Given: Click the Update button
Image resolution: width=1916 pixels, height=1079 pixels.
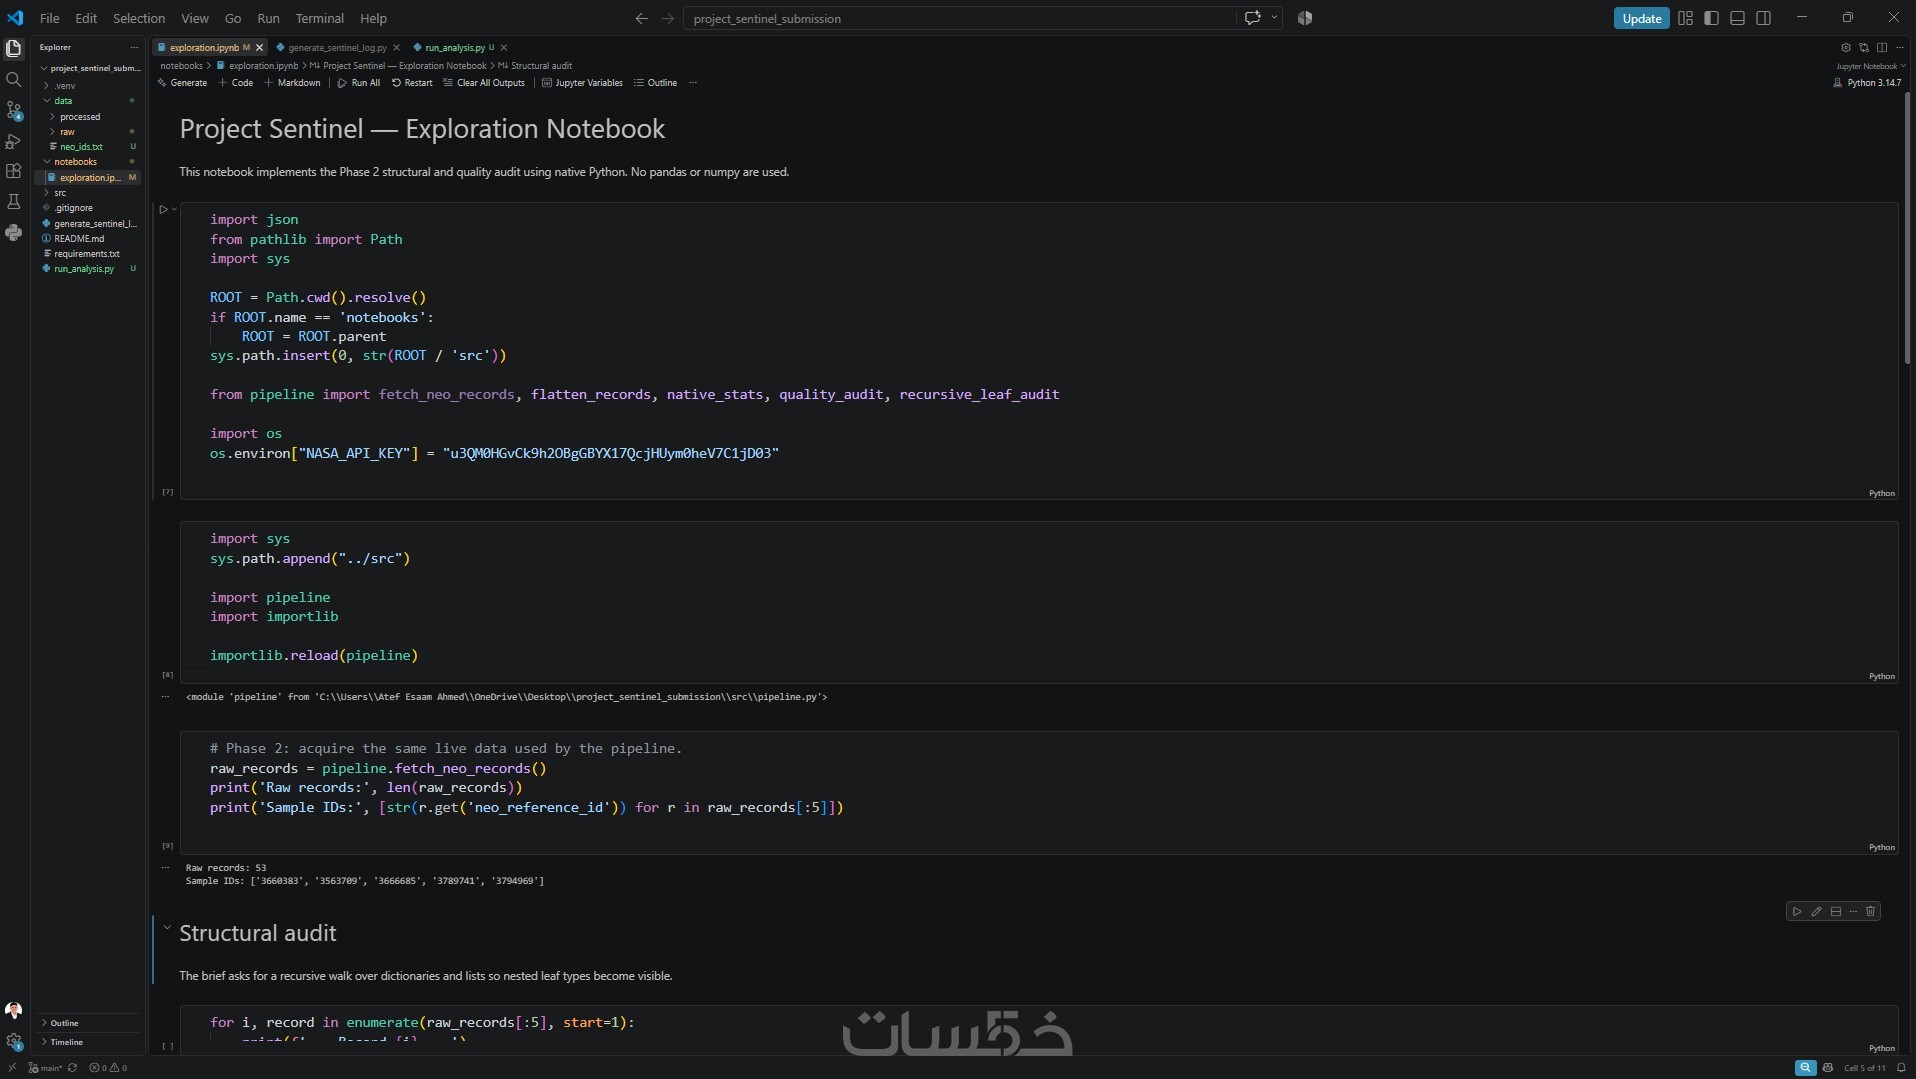Looking at the screenshot, I should tap(1641, 18).
